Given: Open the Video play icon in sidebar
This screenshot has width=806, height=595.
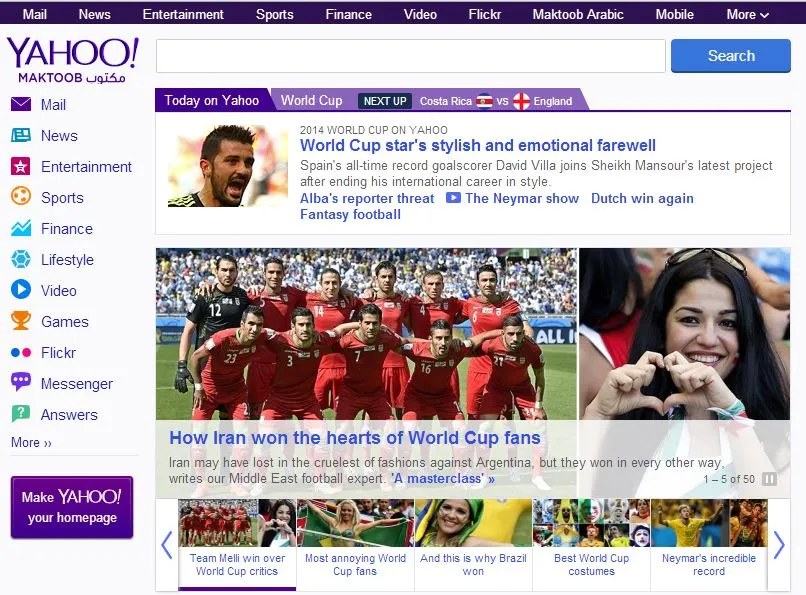Looking at the screenshot, I should 21,289.
